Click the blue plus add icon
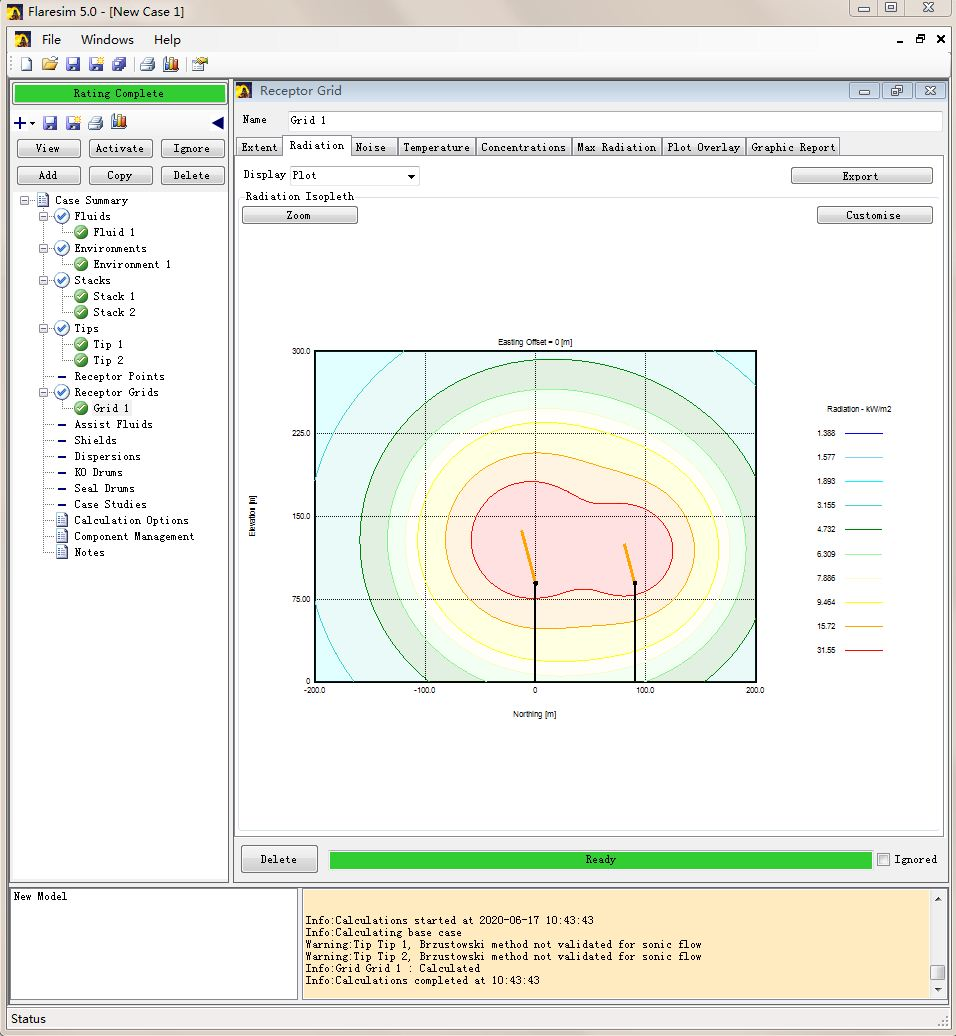Viewport: 956px width, 1036px height. point(20,123)
